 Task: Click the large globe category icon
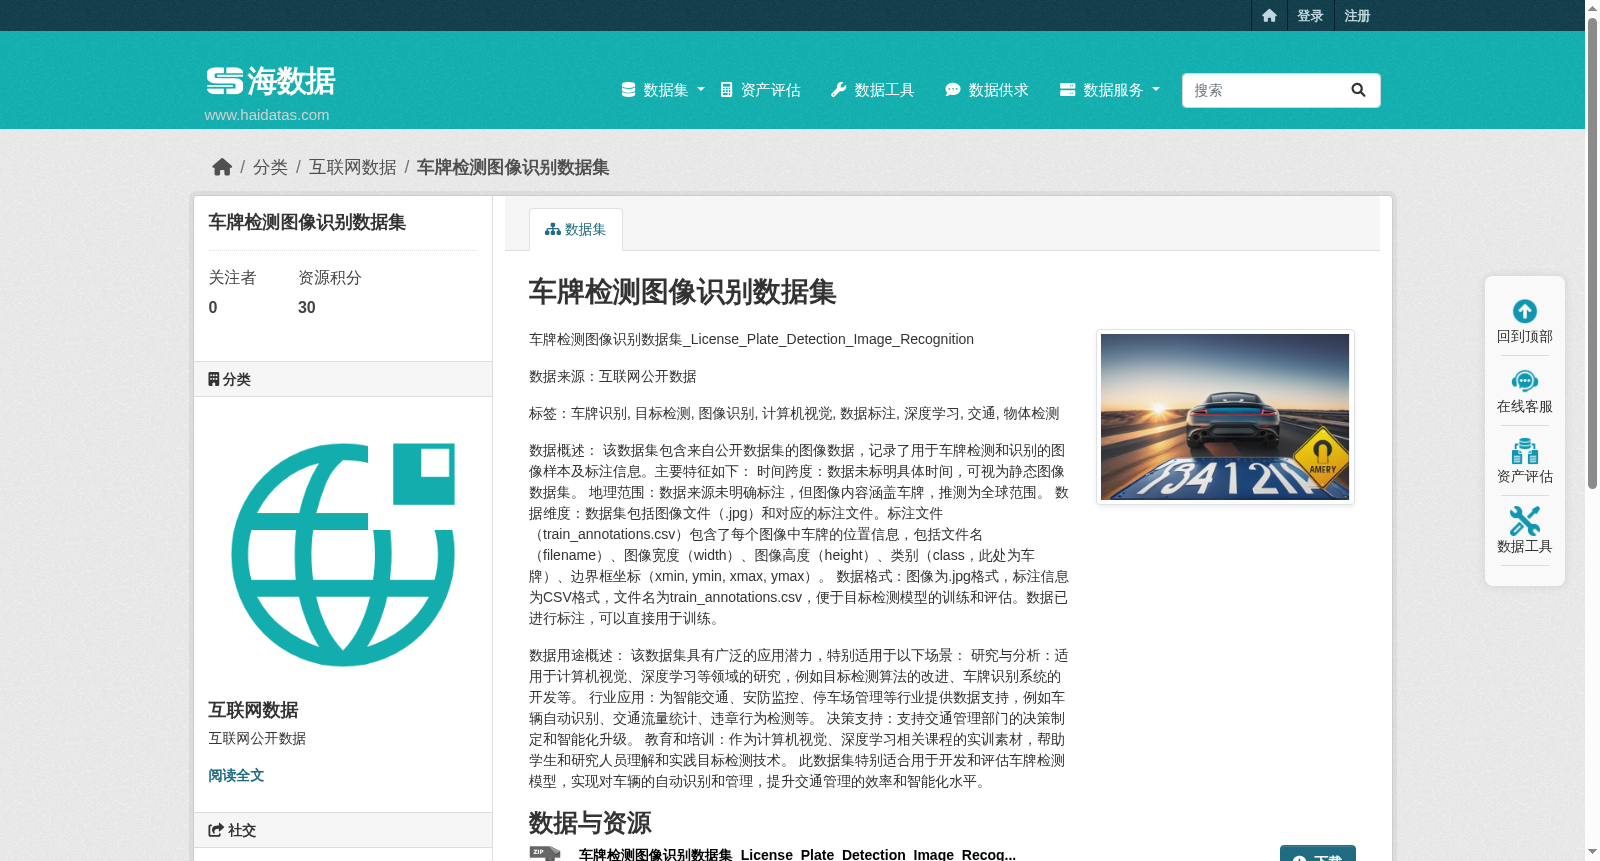click(343, 555)
